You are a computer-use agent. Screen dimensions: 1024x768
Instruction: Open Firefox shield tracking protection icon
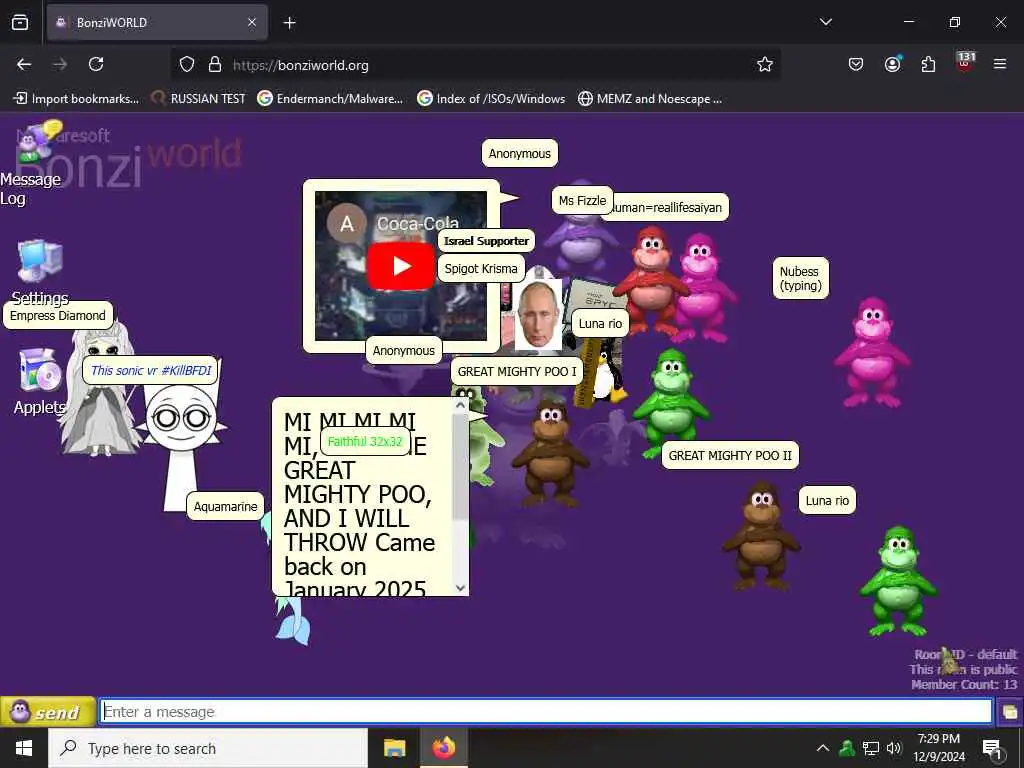187,64
